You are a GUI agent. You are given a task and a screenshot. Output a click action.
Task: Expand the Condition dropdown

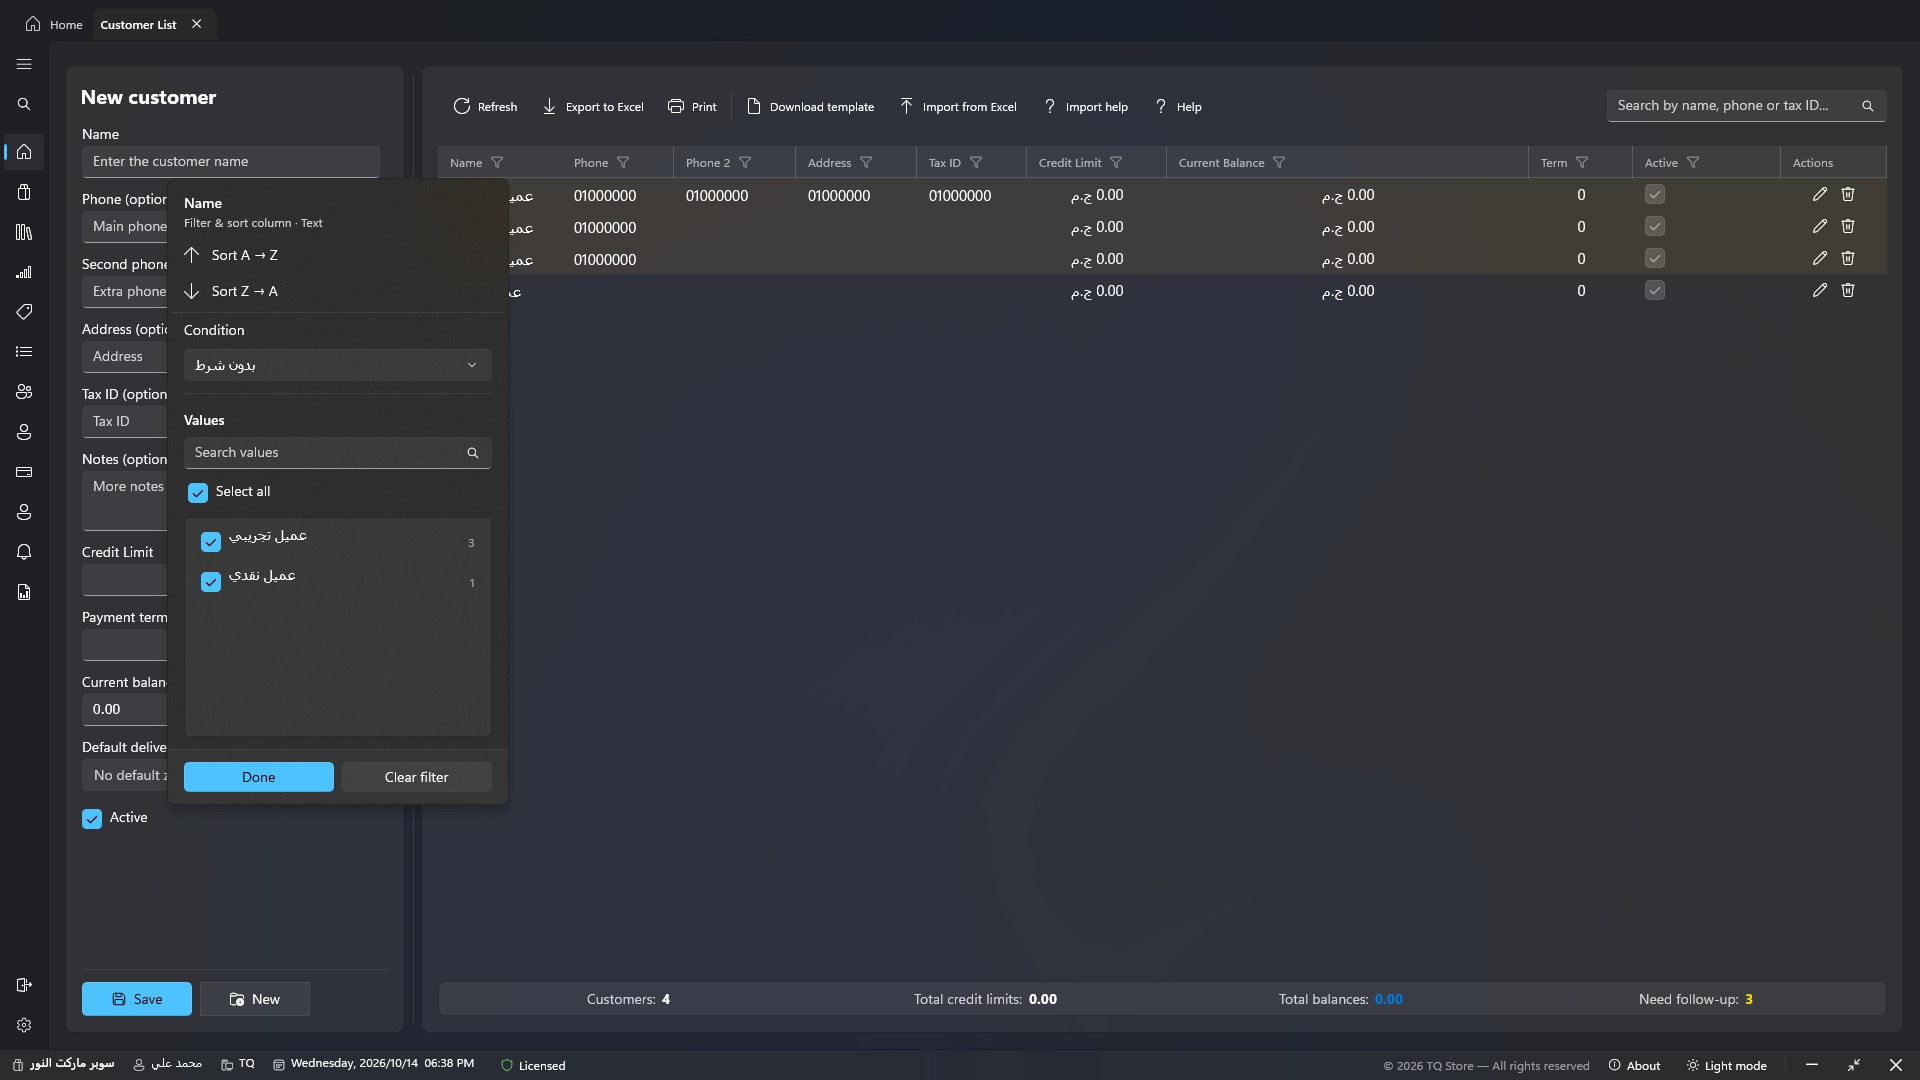[338, 365]
